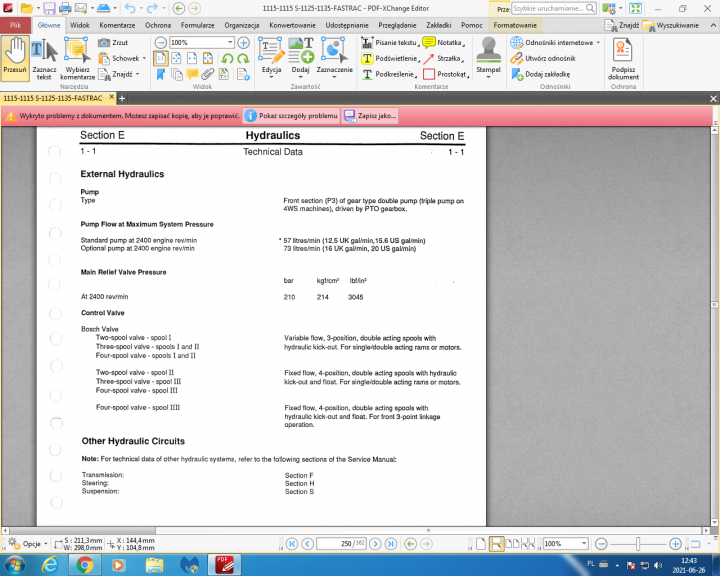Pick the Prostokąt rectangle tool
Image resolution: width=720 pixels, height=576 pixels.
(x=444, y=74)
